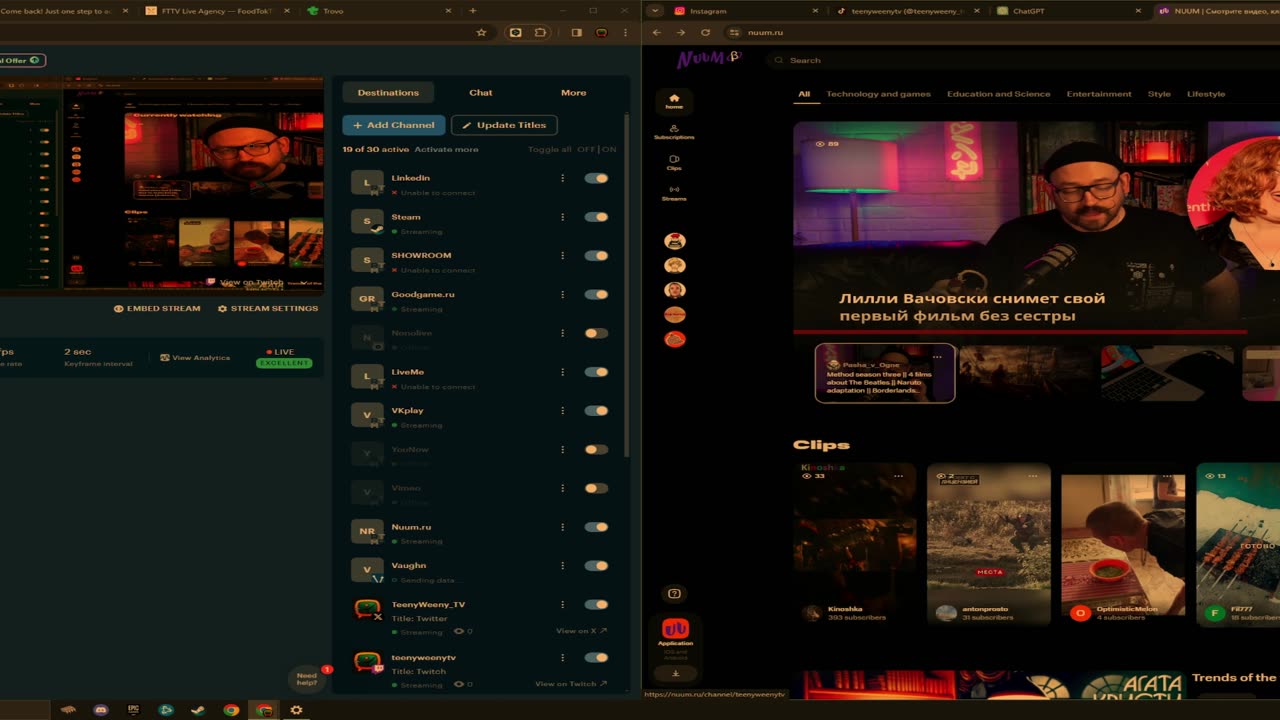Enable the YouNow destination
Viewport: 1280px width, 720px height.
(x=596, y=449)
